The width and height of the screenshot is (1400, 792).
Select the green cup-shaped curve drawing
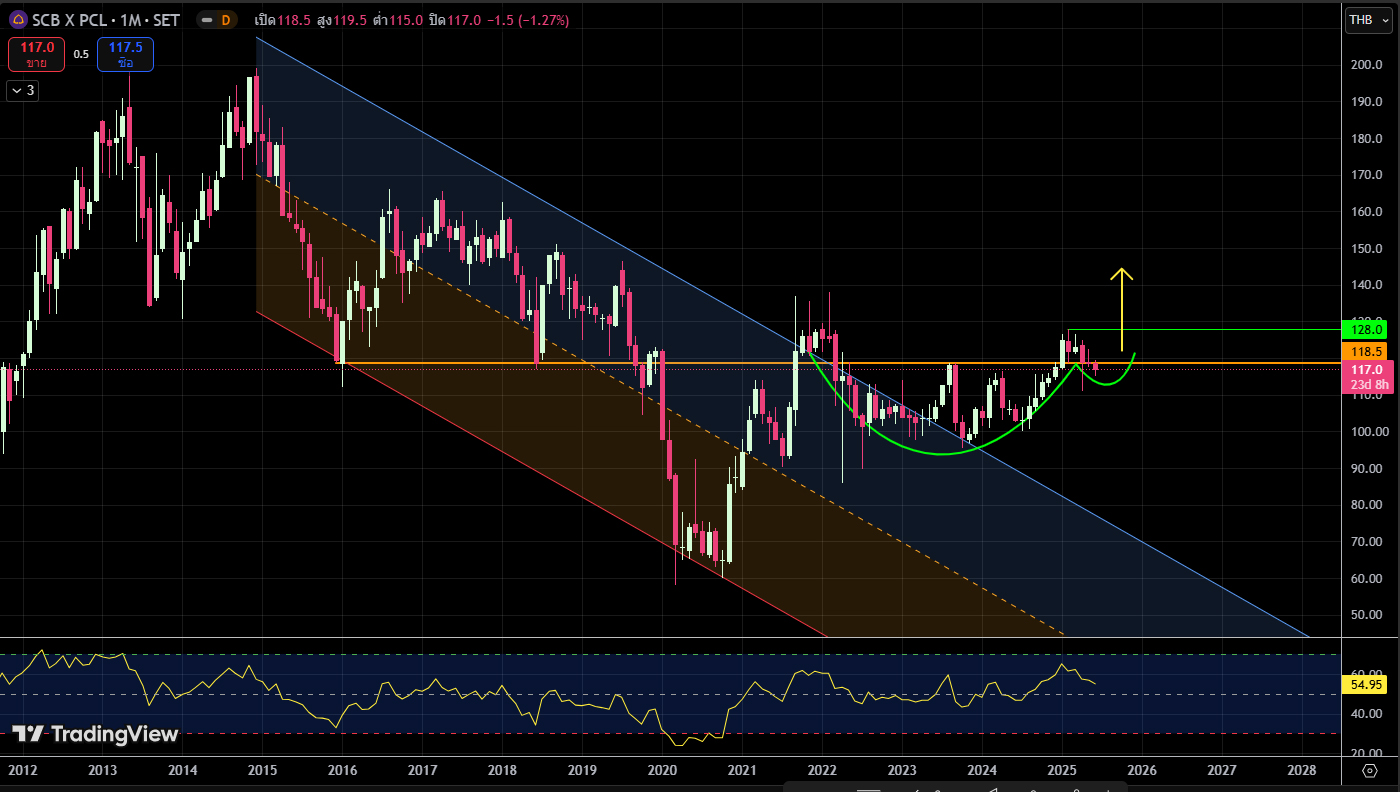point(940,454)
